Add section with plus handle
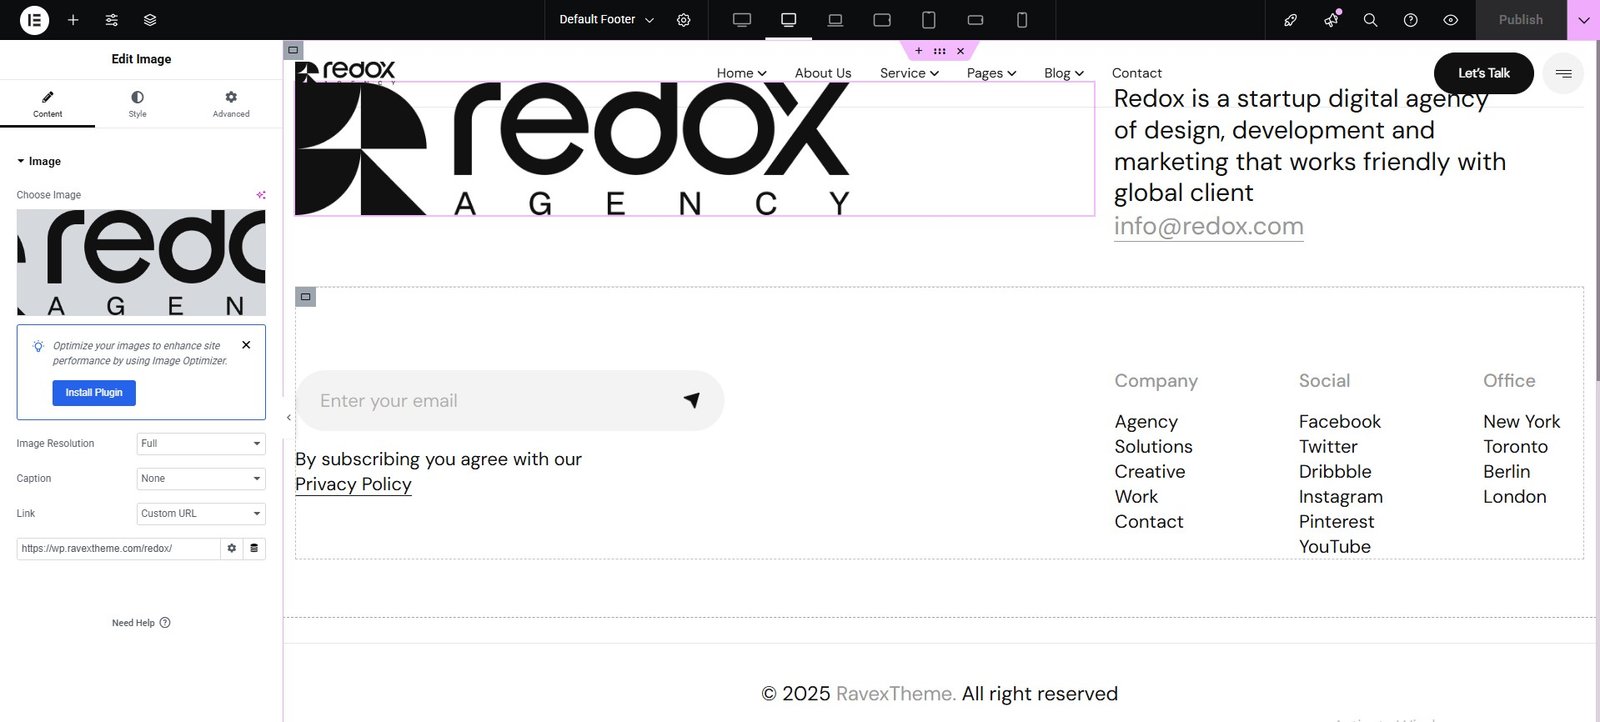 [919, 51]
